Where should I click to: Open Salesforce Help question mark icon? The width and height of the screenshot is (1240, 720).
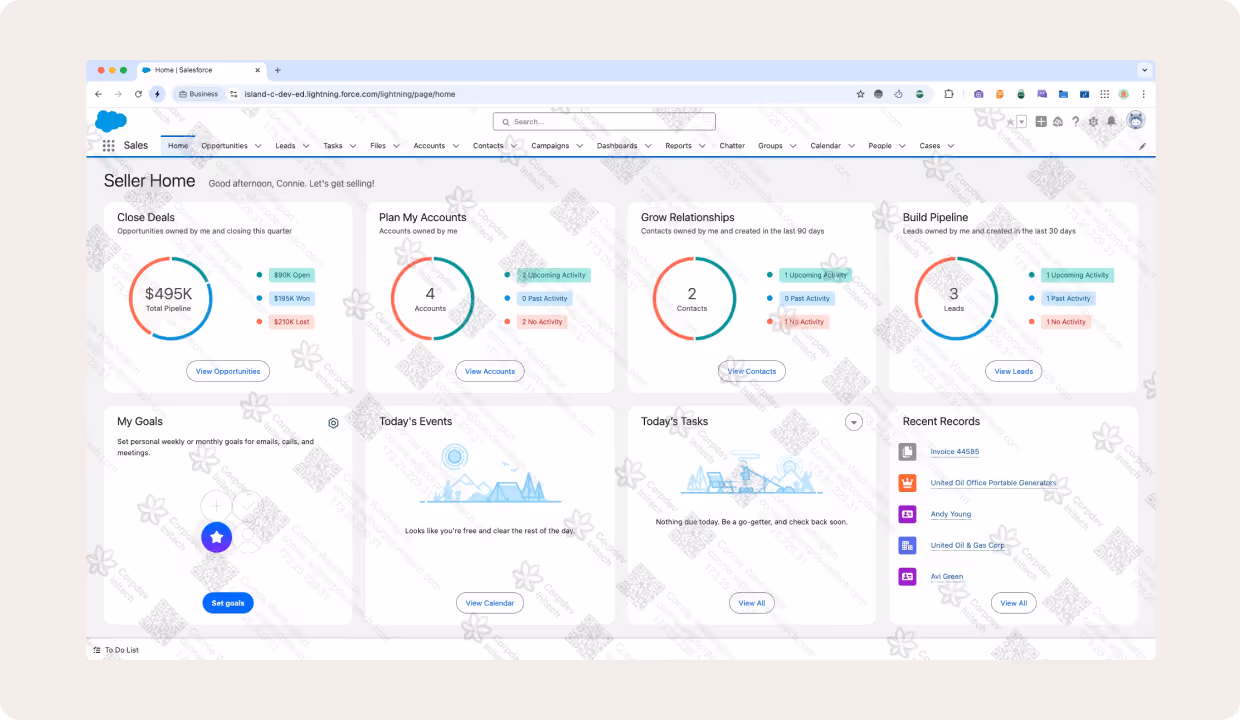pyautogui.click(x=1075, y=121)
